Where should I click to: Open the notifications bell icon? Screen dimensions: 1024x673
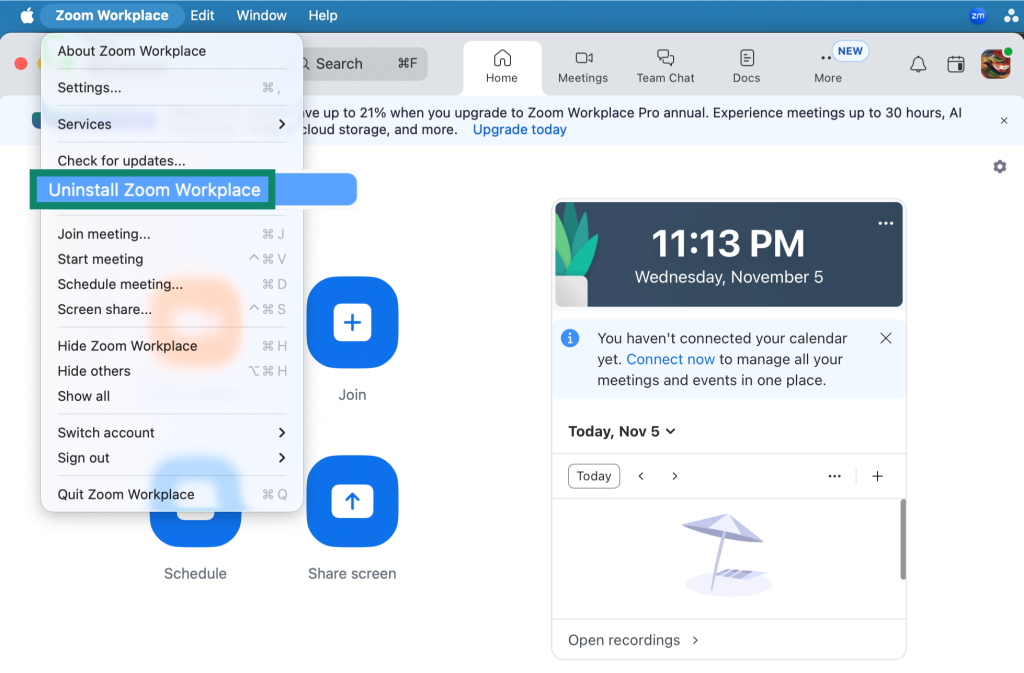pyautogui.click(x=917, y=65)
